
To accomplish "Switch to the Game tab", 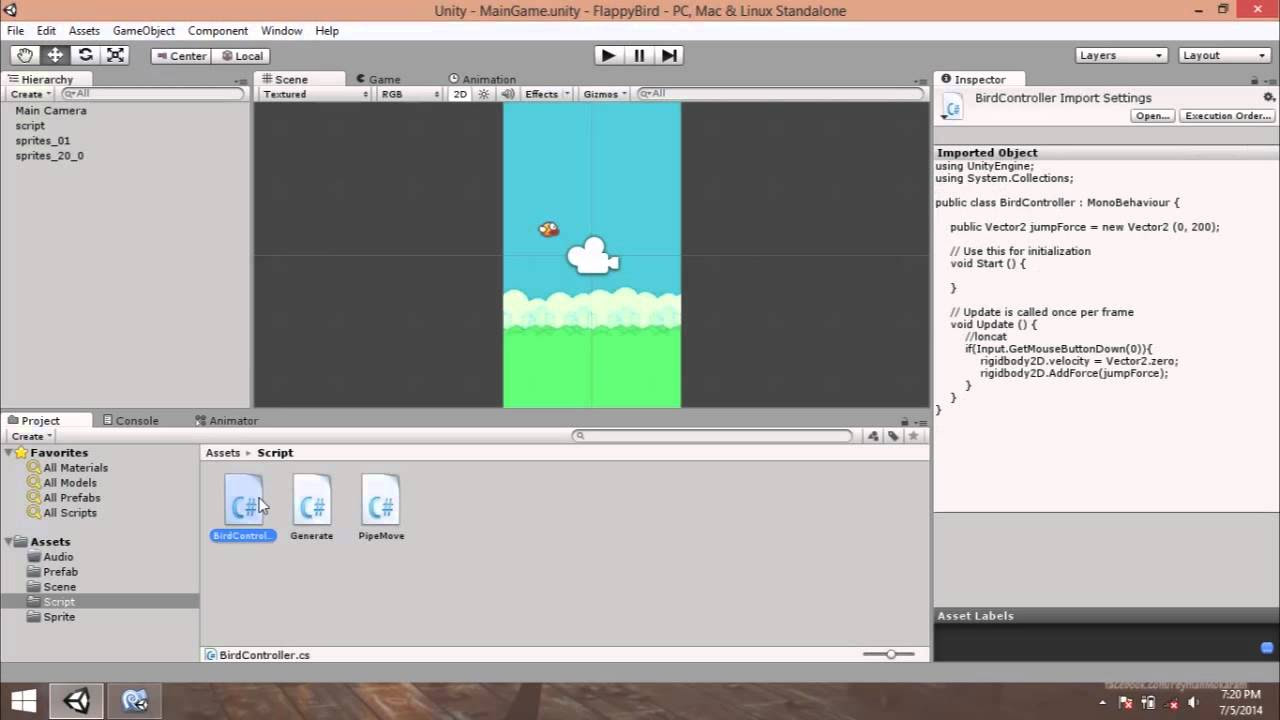I will point(378,79).
